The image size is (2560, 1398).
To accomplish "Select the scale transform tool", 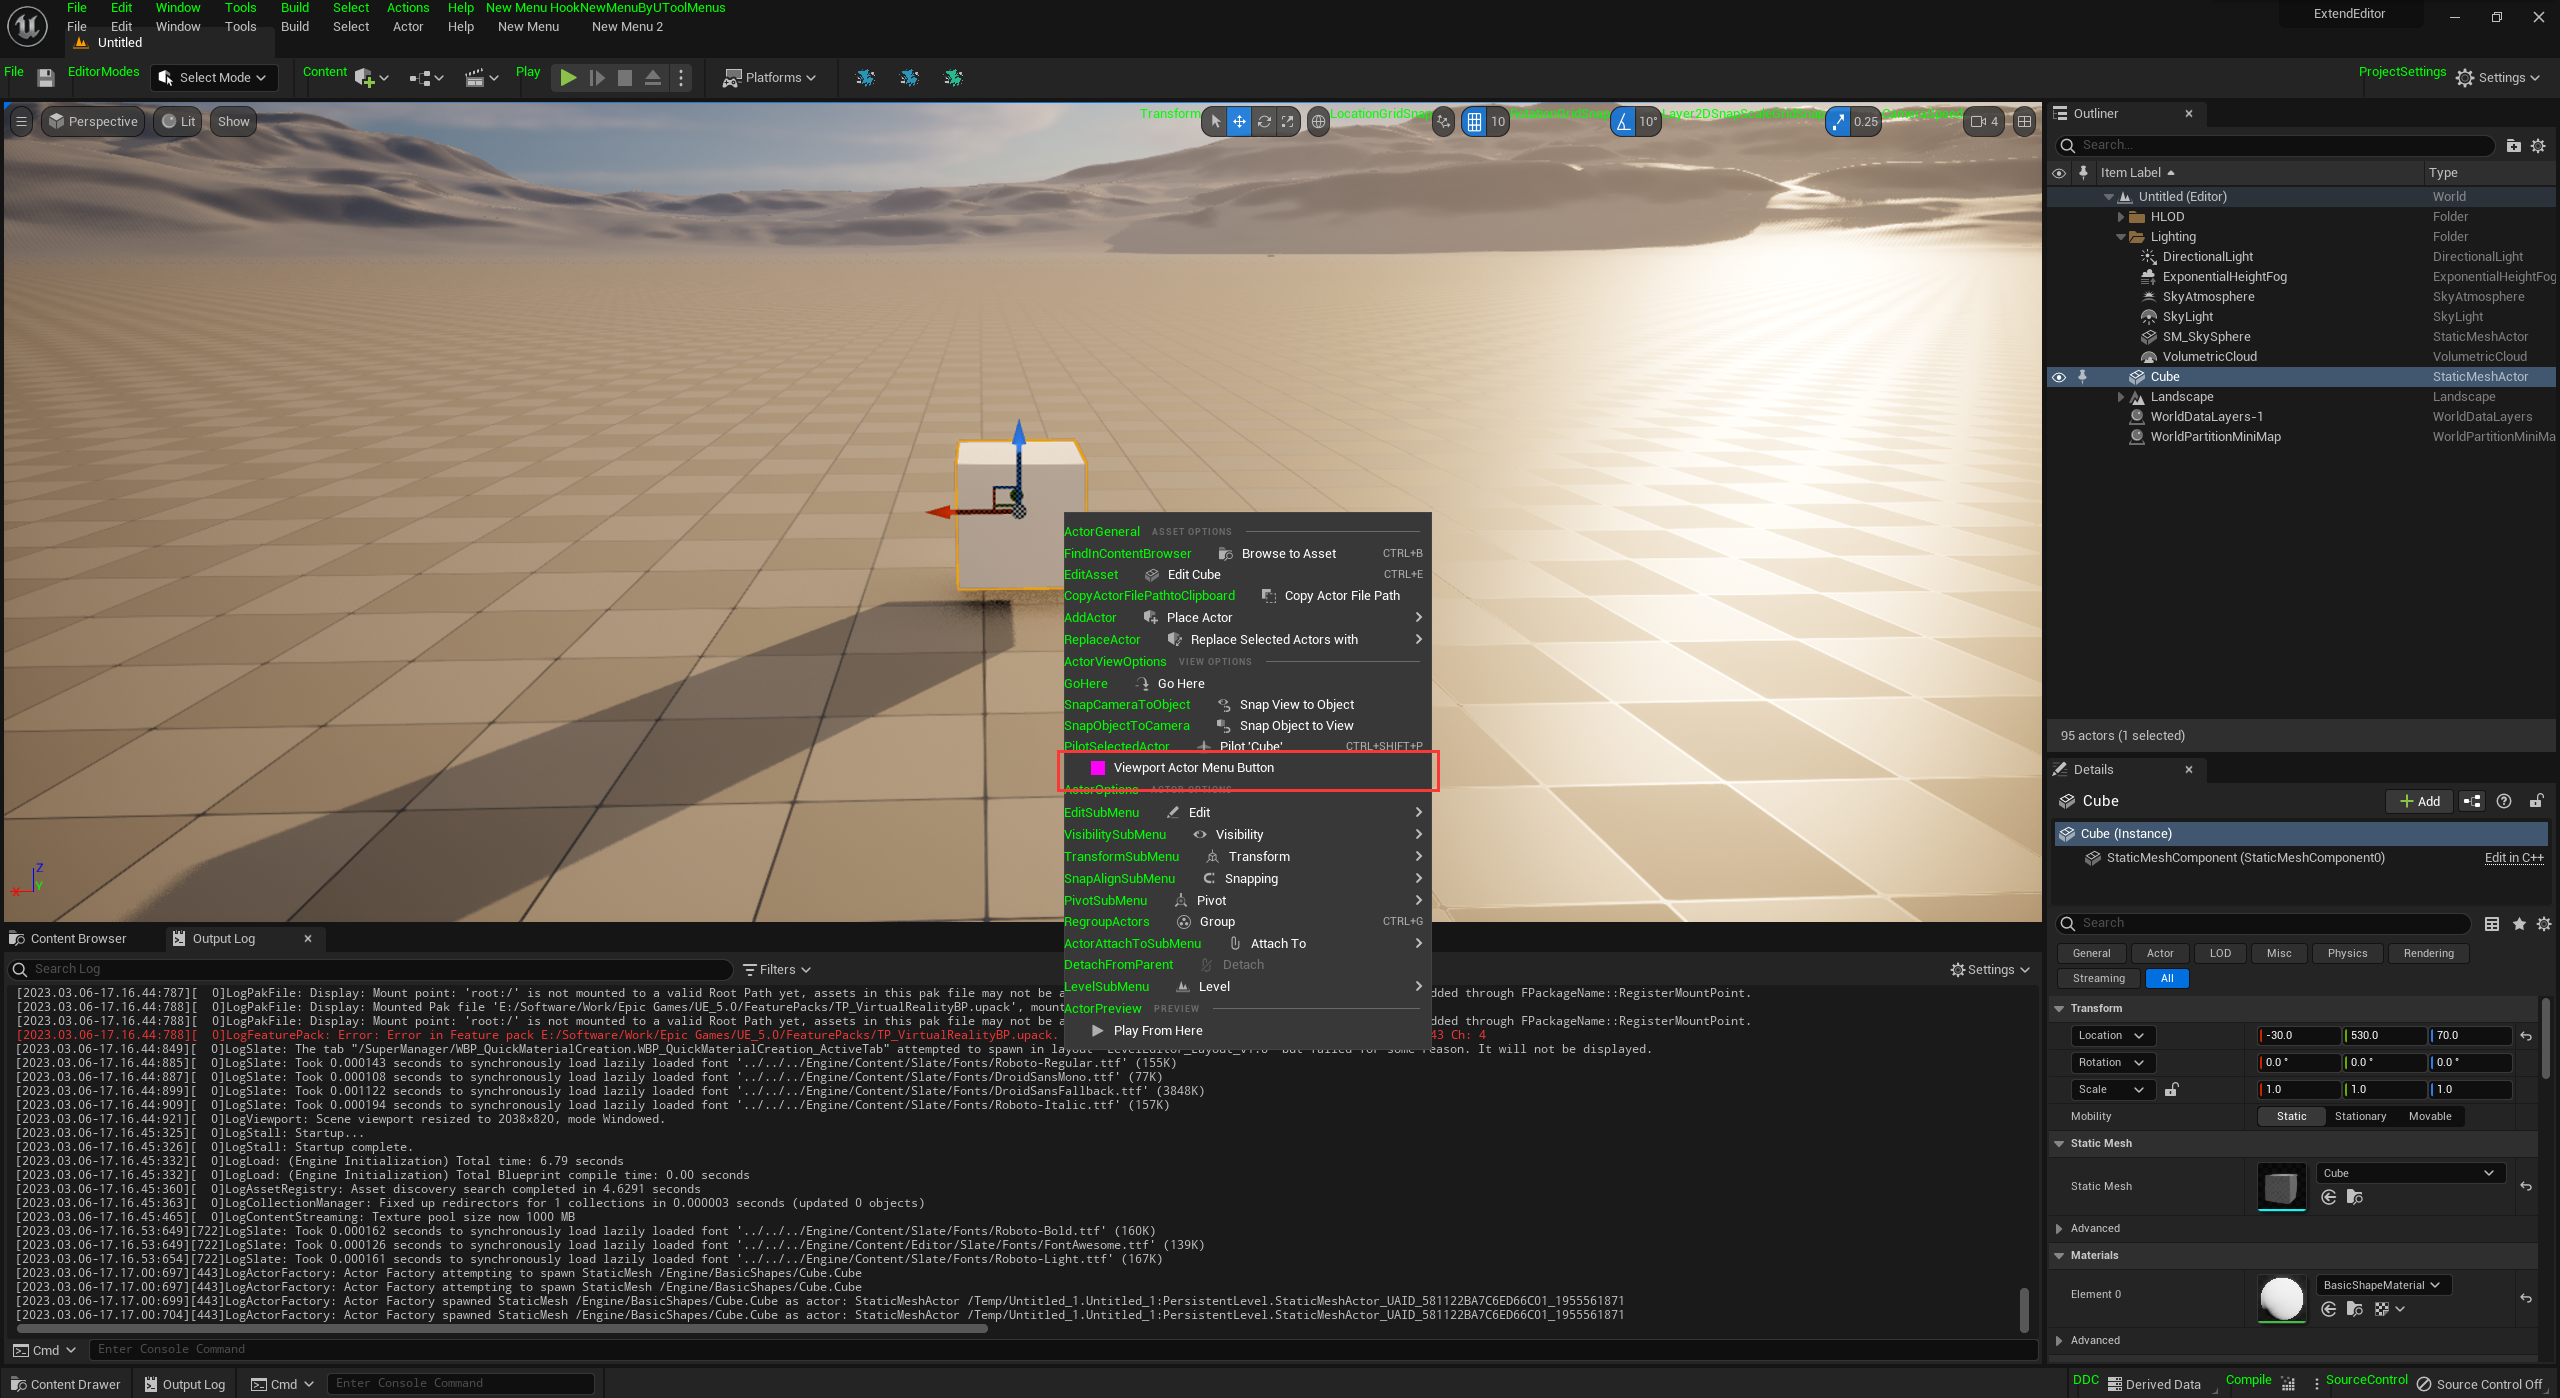I will click(x=1288, y=122).
